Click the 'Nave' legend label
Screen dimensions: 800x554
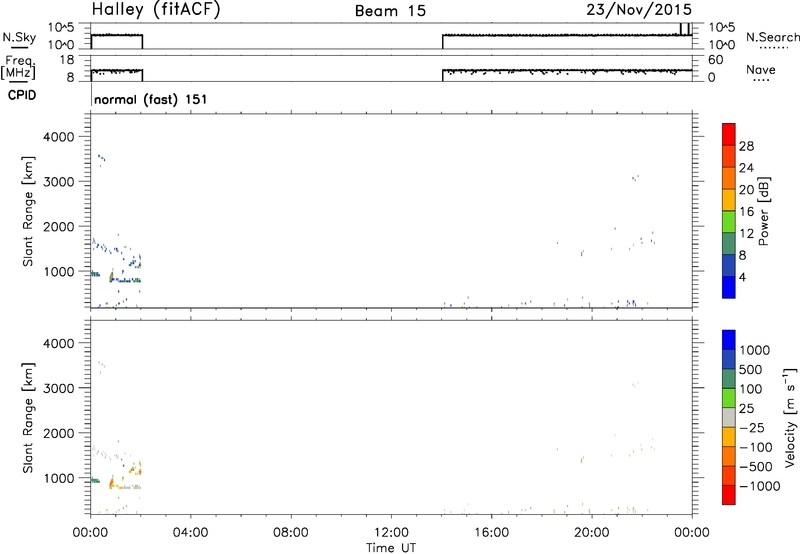[761, 69]
